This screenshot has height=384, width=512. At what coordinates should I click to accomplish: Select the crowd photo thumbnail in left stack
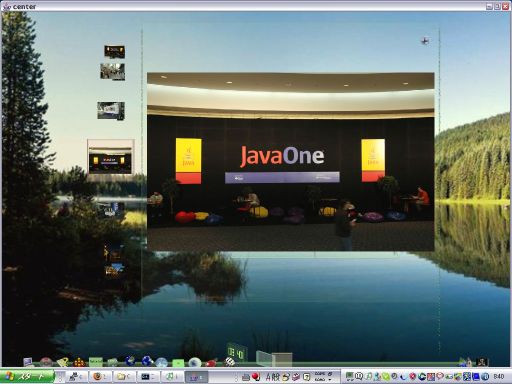point(113,72)
